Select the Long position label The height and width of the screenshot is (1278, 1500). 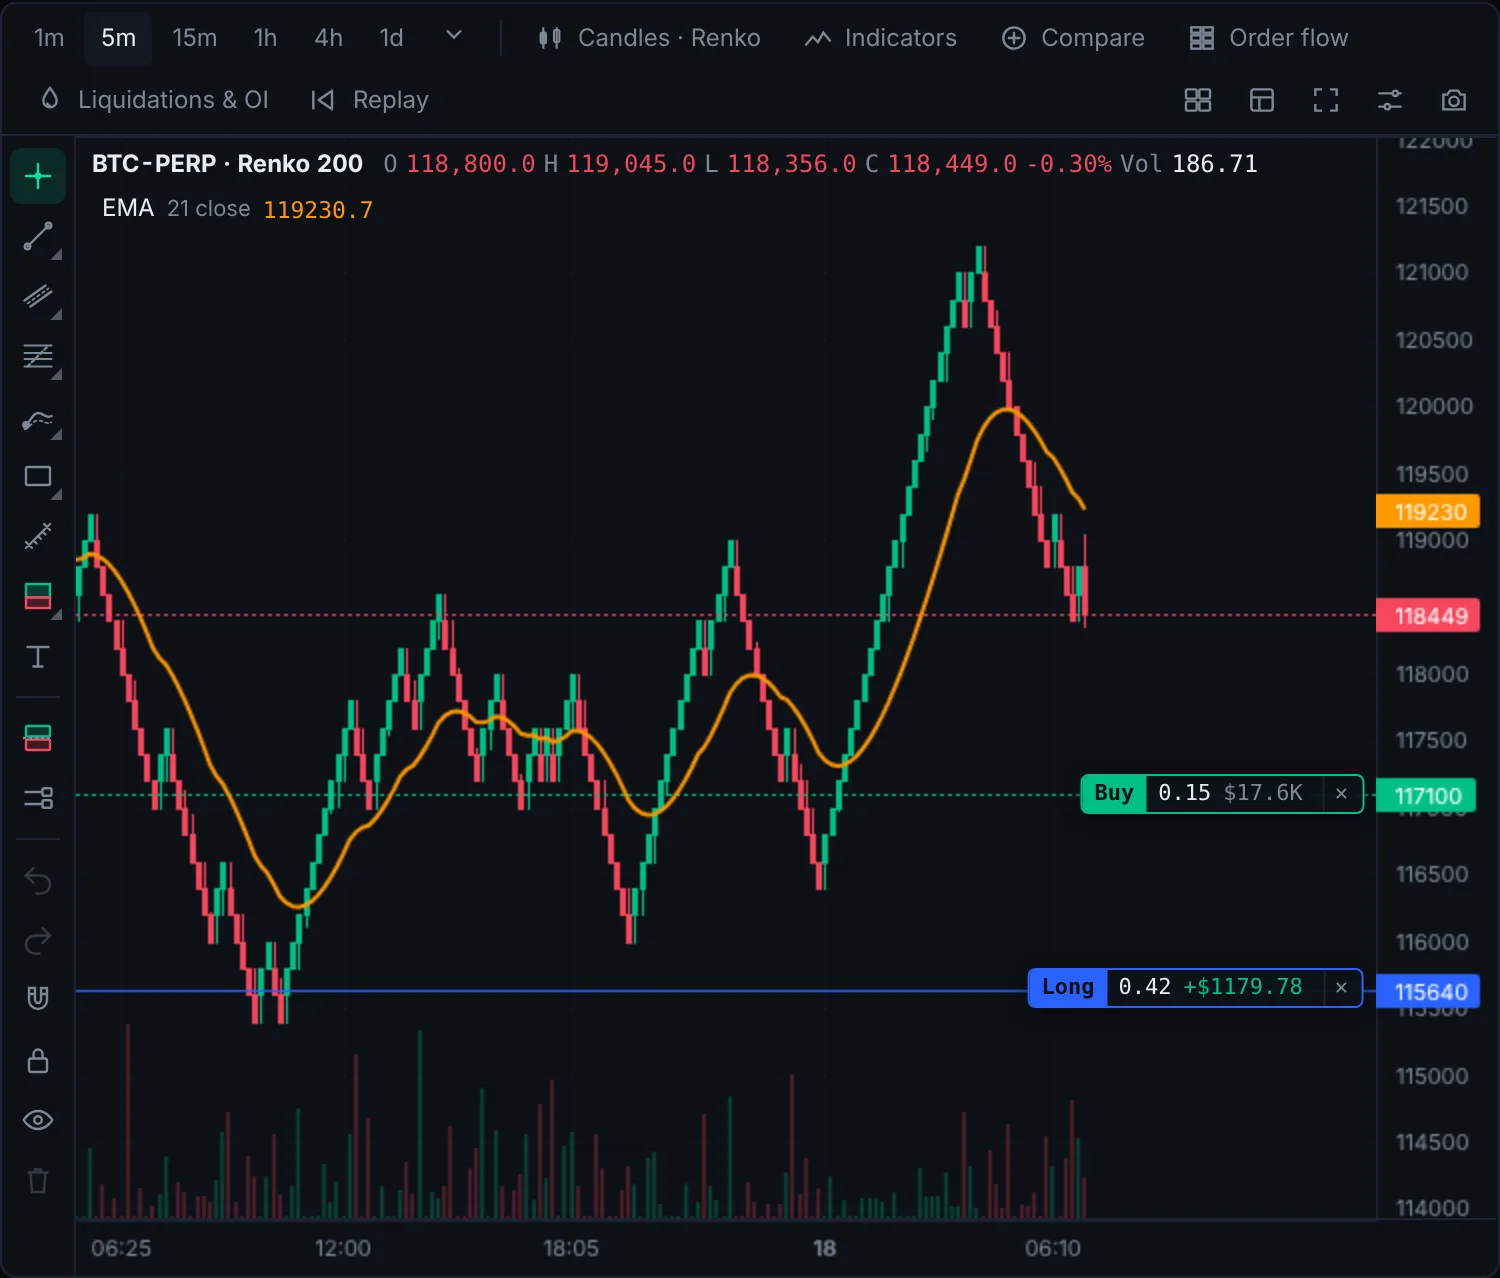coord(1068,988)
